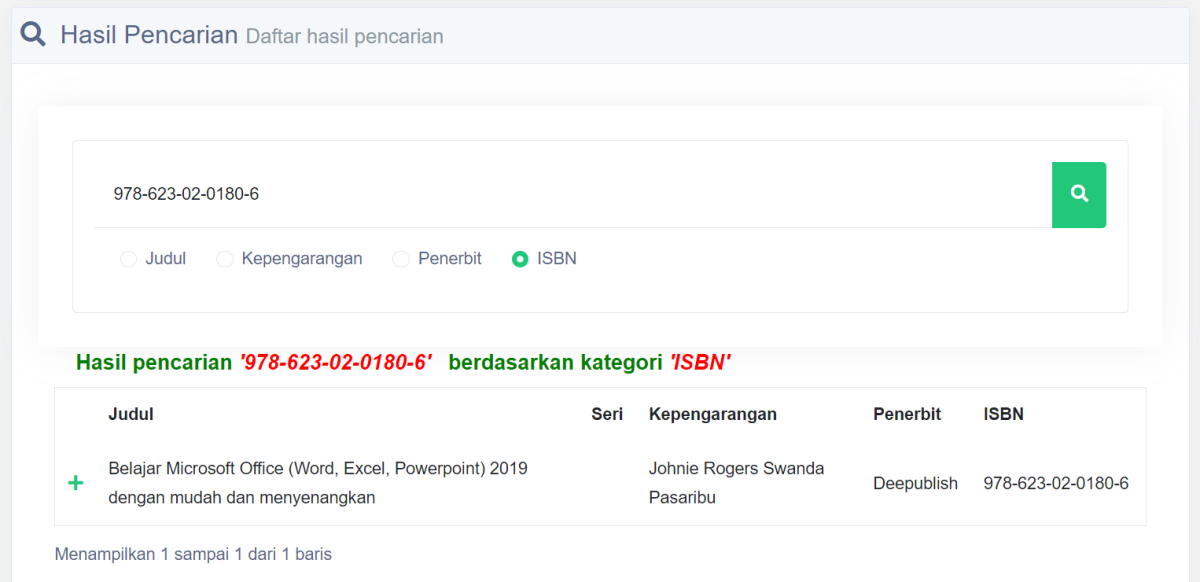
Task: Click the Menampilkan 1 sampai 1 dari 1 baris label
Action: click(193, 553)
